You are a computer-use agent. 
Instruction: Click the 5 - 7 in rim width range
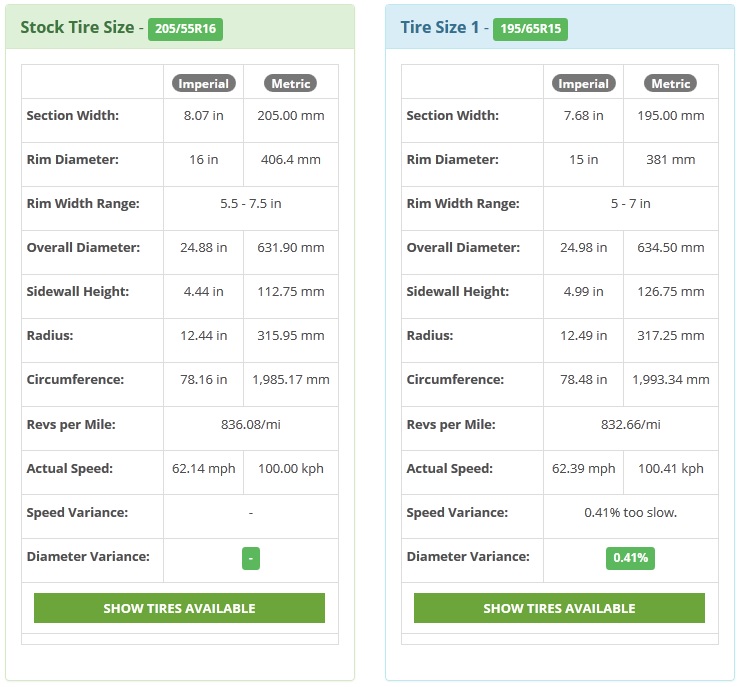click(631, 204)
